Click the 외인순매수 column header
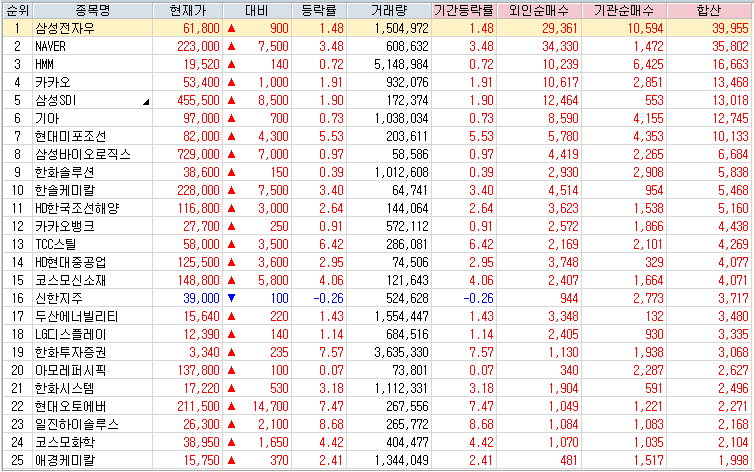The width and height of the screenshot is (754, 472). pyautogui.click(x=539, y=10)
